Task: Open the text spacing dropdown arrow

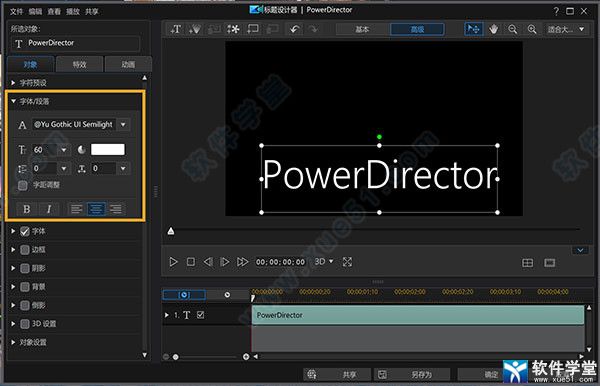Action: click(123, 168)
